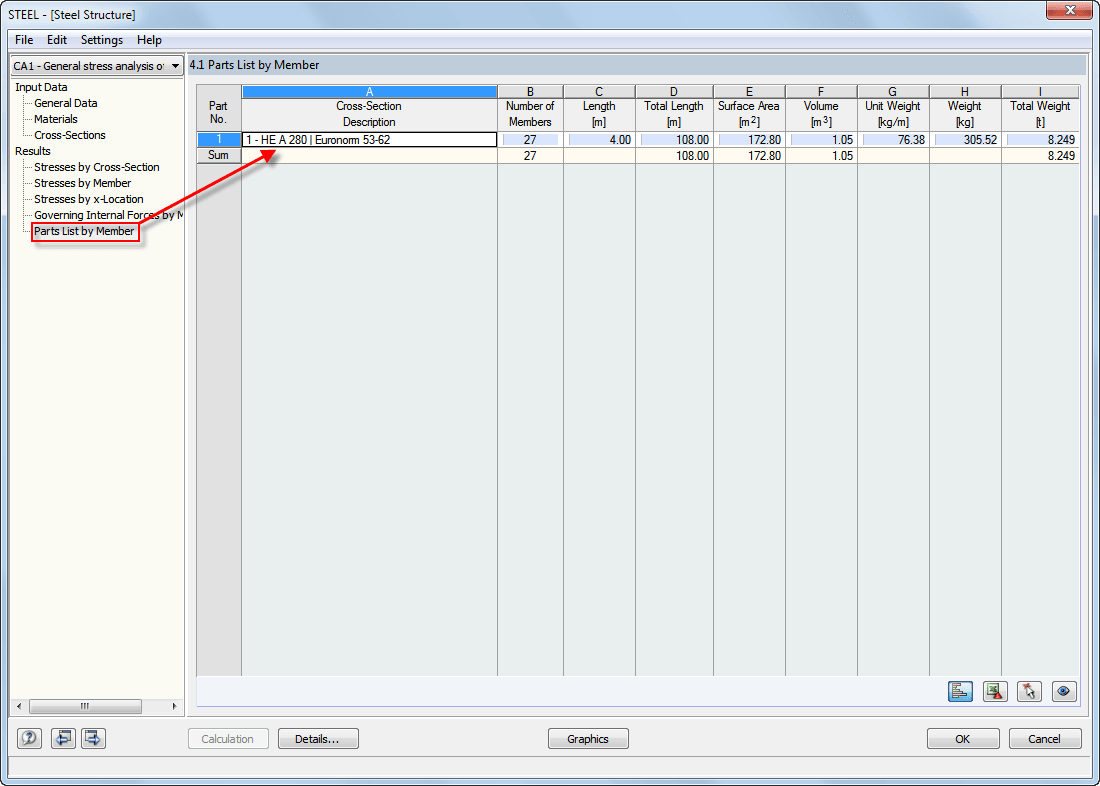The height and width of the screenshot is (786, 1100).
Task: Click Number of Members 27 in row 1
Action: [x=530, y=140]
